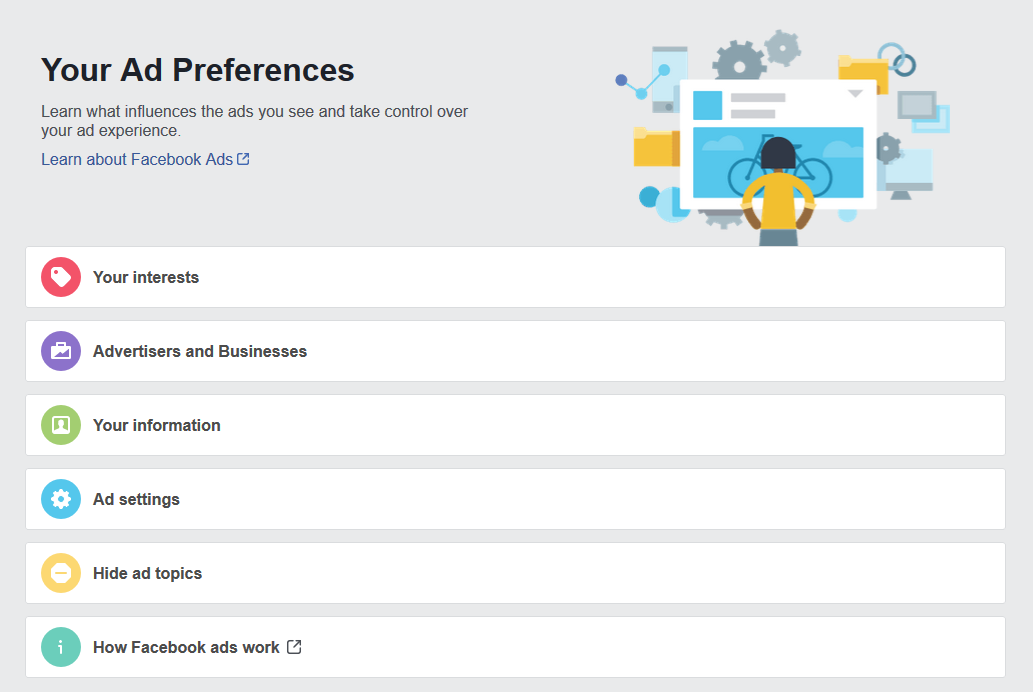Click the red tag icon for Your interests

61,277
